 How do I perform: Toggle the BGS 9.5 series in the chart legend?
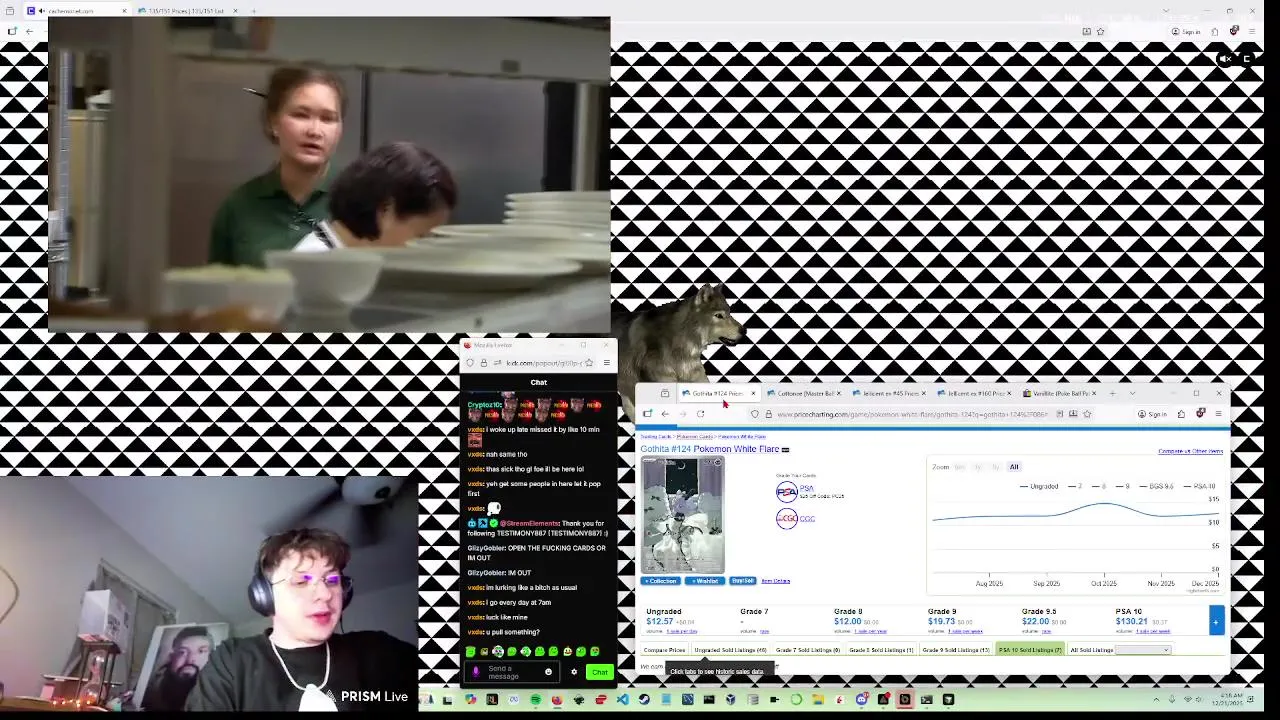[x=1155, y=486]
